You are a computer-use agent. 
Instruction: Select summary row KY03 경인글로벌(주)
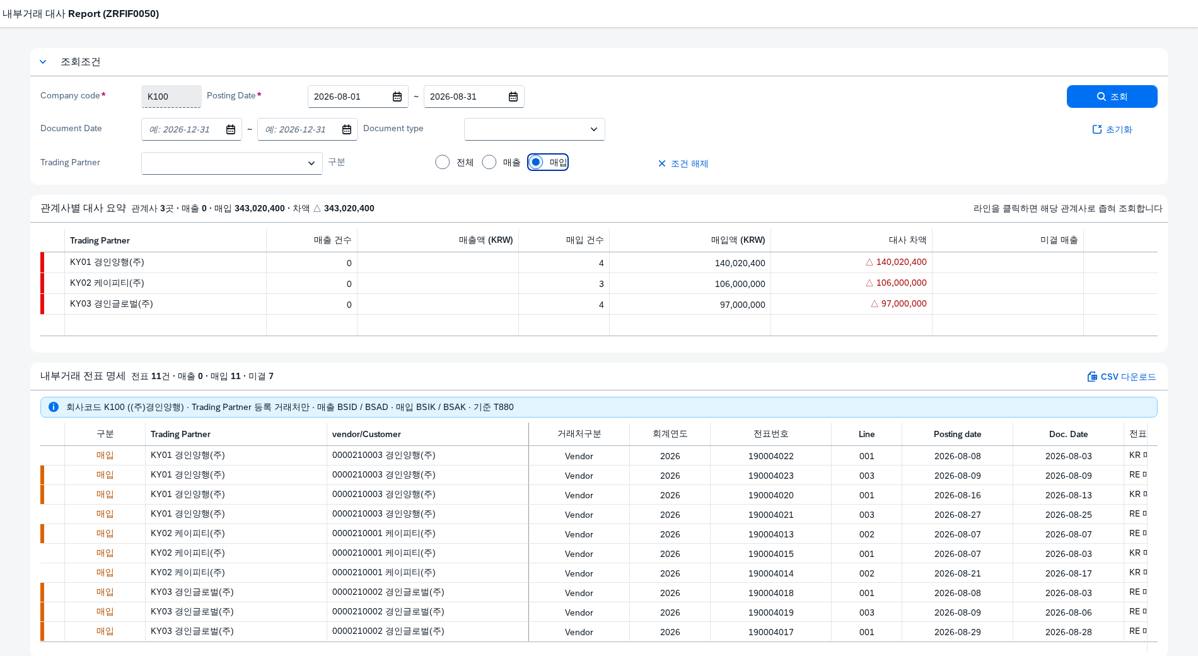click(x=598, y=304)
